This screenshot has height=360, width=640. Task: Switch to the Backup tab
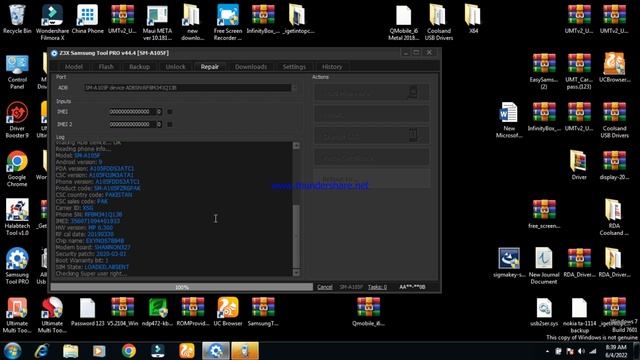tap(140, 67)
